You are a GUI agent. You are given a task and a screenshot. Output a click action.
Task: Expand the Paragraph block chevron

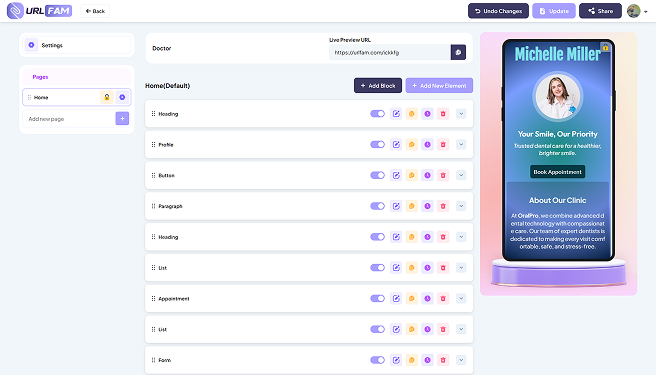click(x=461, y=206)
